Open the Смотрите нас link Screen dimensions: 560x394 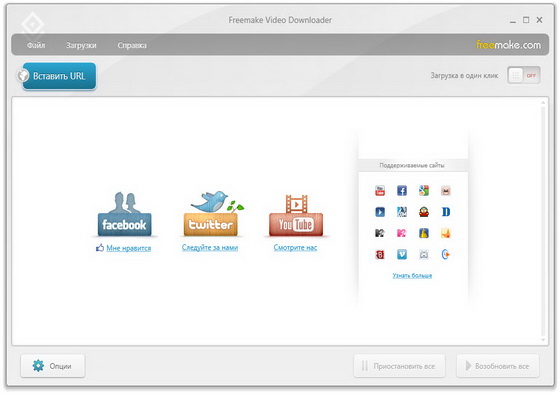click(x=295, y=247)
